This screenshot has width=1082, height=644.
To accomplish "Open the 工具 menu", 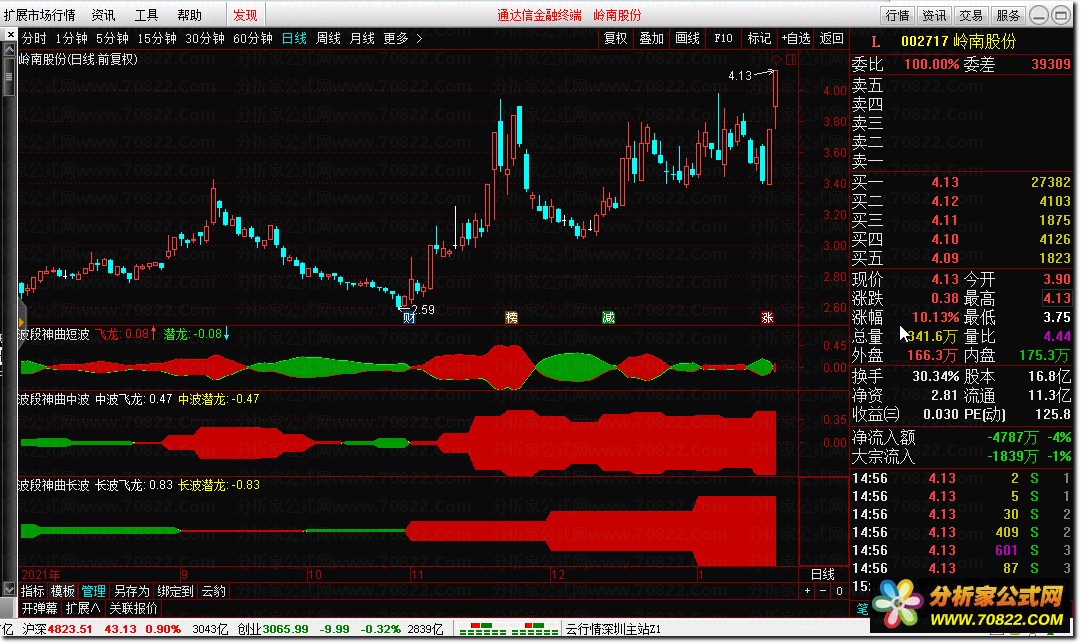I will pos(146,15).
